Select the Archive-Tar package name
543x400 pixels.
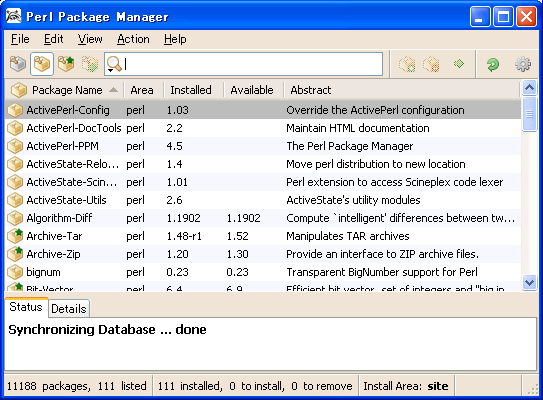[54, 236]
